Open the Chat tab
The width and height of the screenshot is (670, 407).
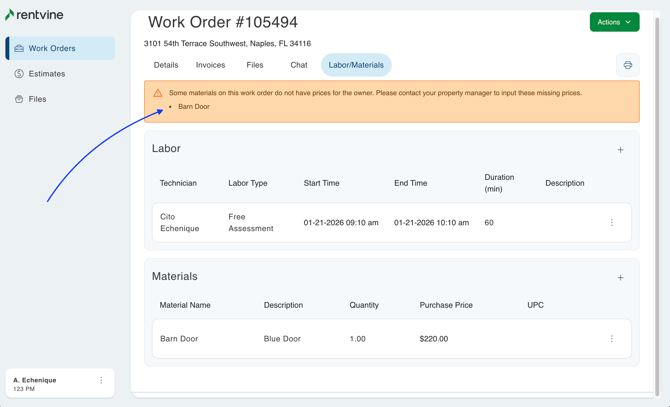click(x=298, y=65)
